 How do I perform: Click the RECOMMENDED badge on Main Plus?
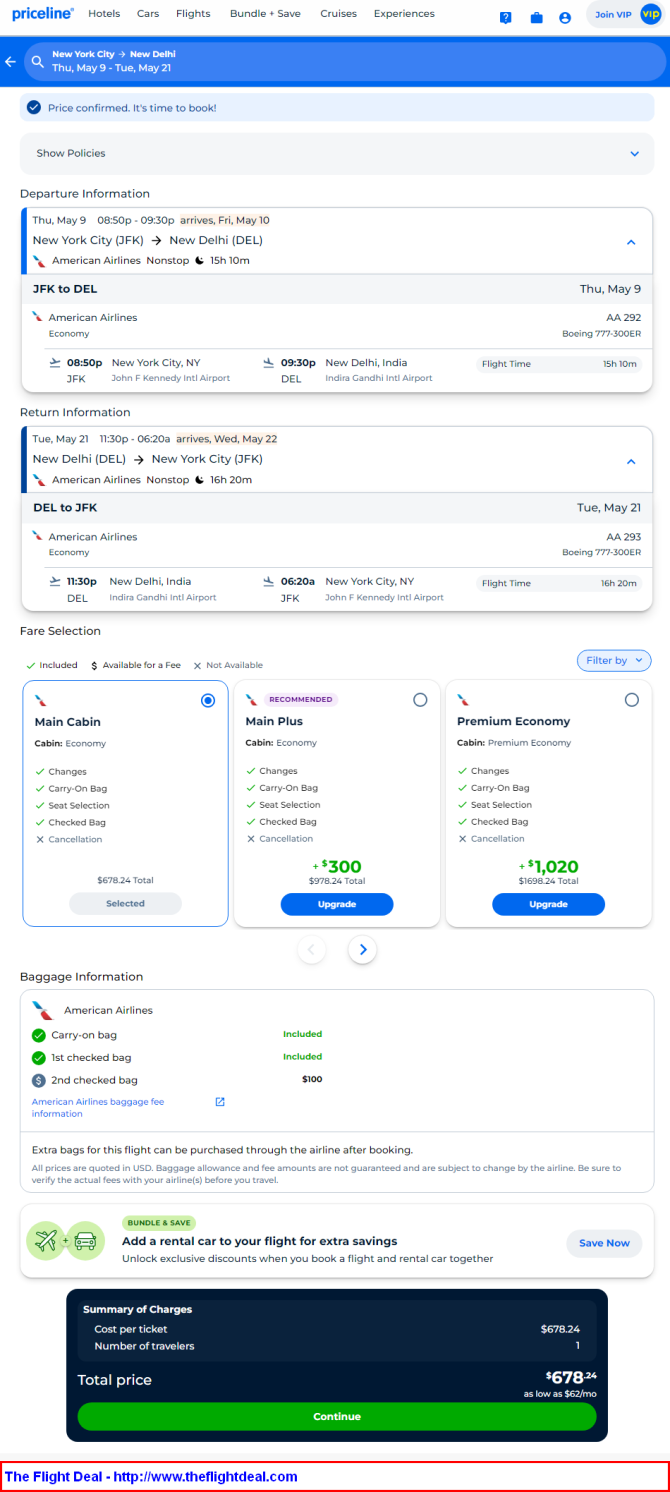point(301,700)
